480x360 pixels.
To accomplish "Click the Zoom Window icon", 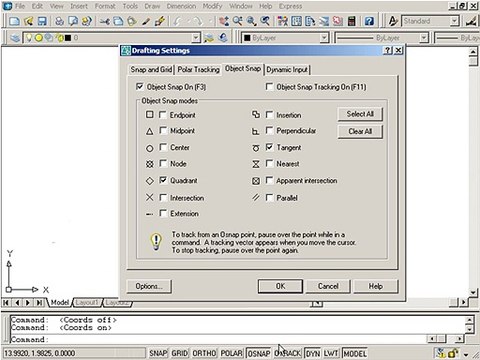I will click(251, 21).
